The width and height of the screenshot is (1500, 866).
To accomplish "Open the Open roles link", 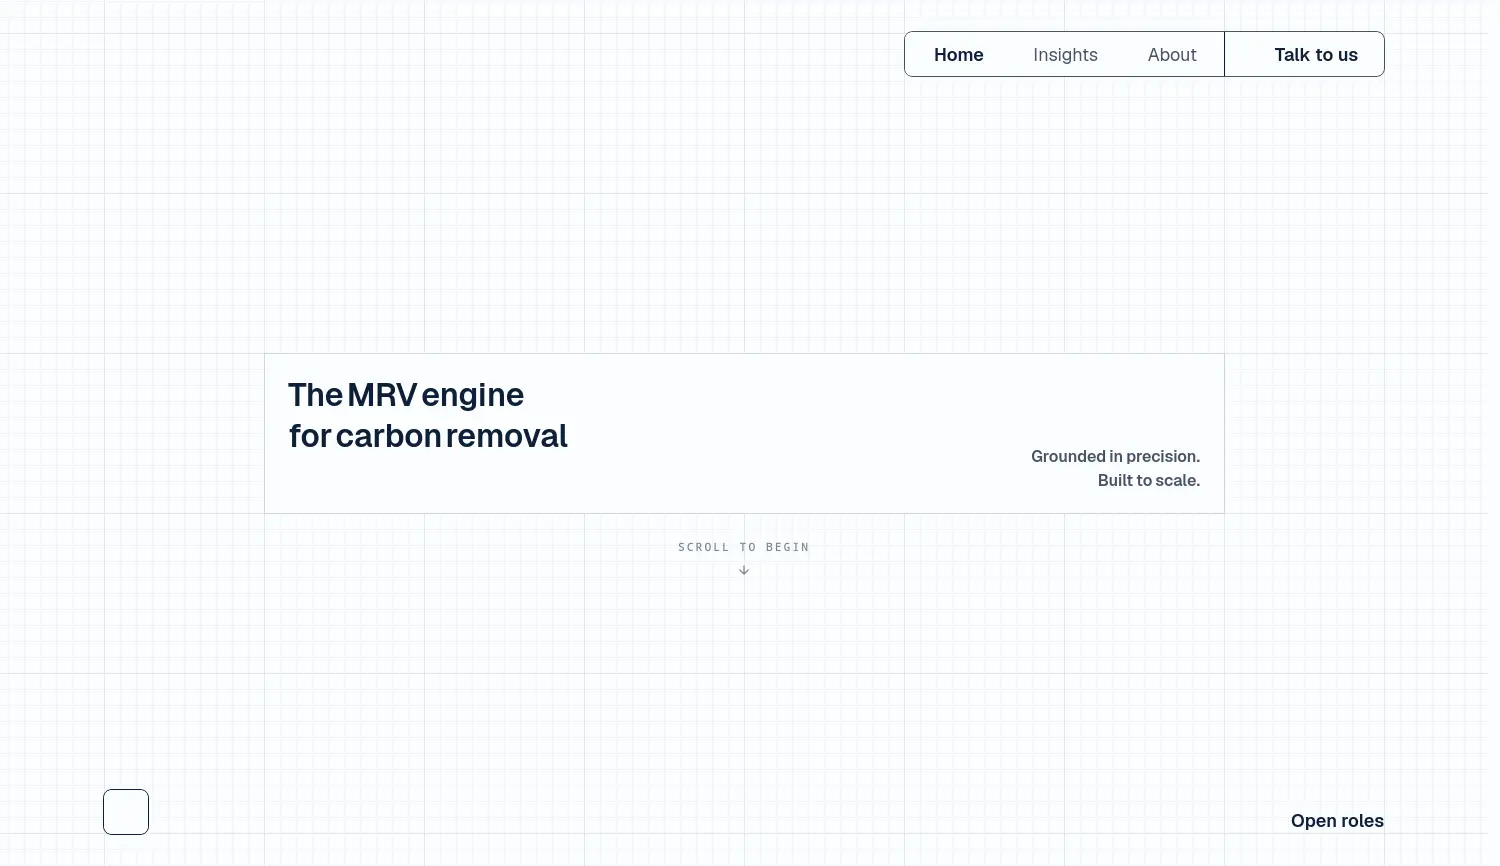I will [x=1337, y=821].
